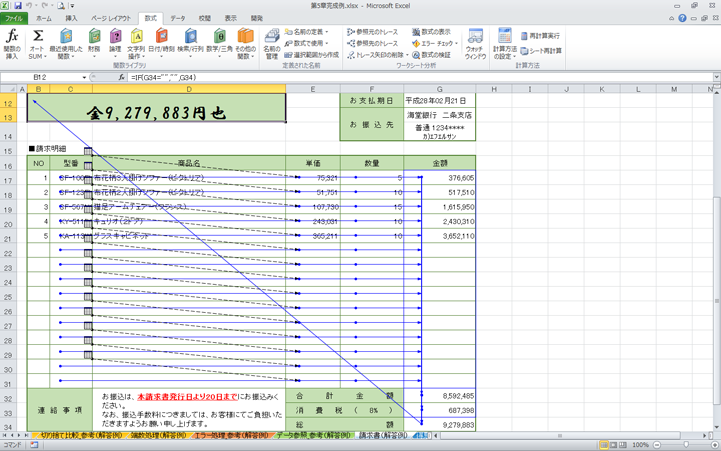Click 再計算実行 (Calculate Now)

pos(540,36)
